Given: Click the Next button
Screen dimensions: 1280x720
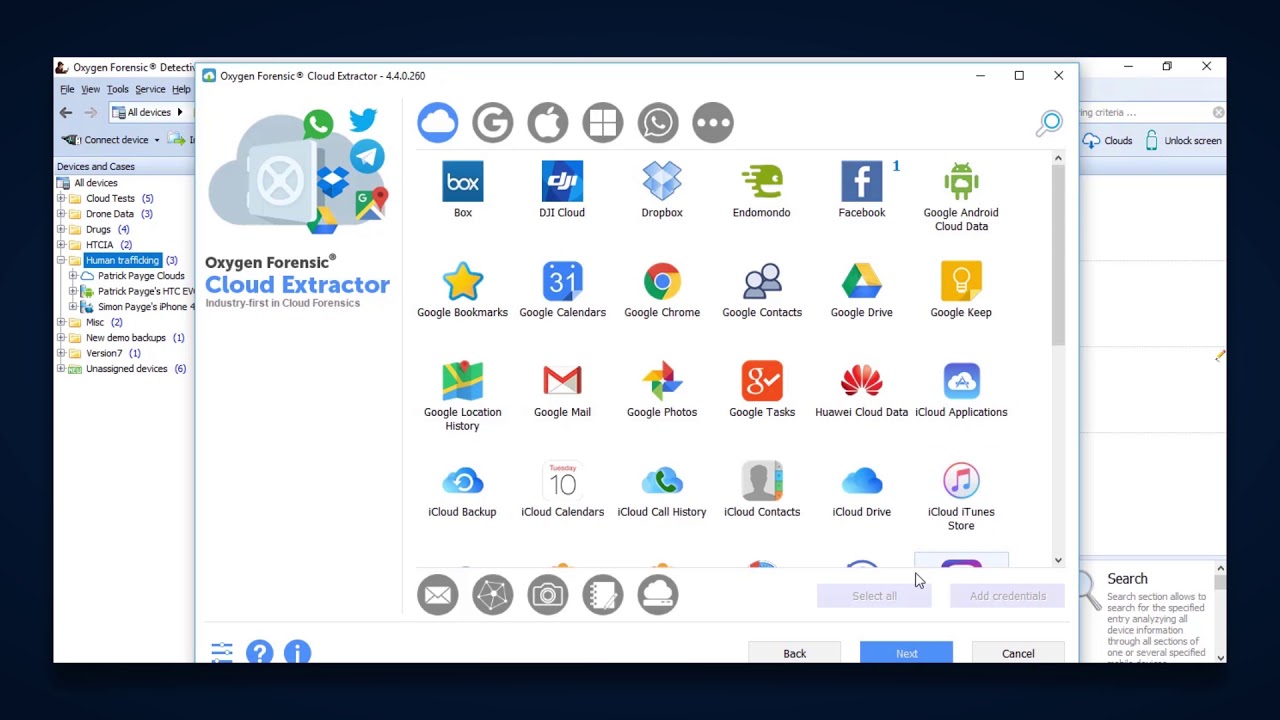Looking at the screenshot, I should click(x=906, y=653).
